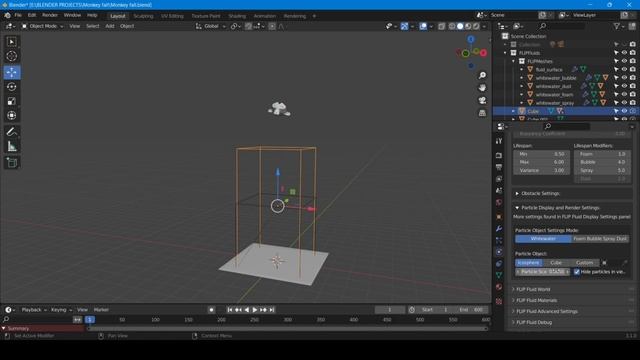Click the current frame number field
Image resolution: width=640 pixels, height=360 pixels.
390,310
